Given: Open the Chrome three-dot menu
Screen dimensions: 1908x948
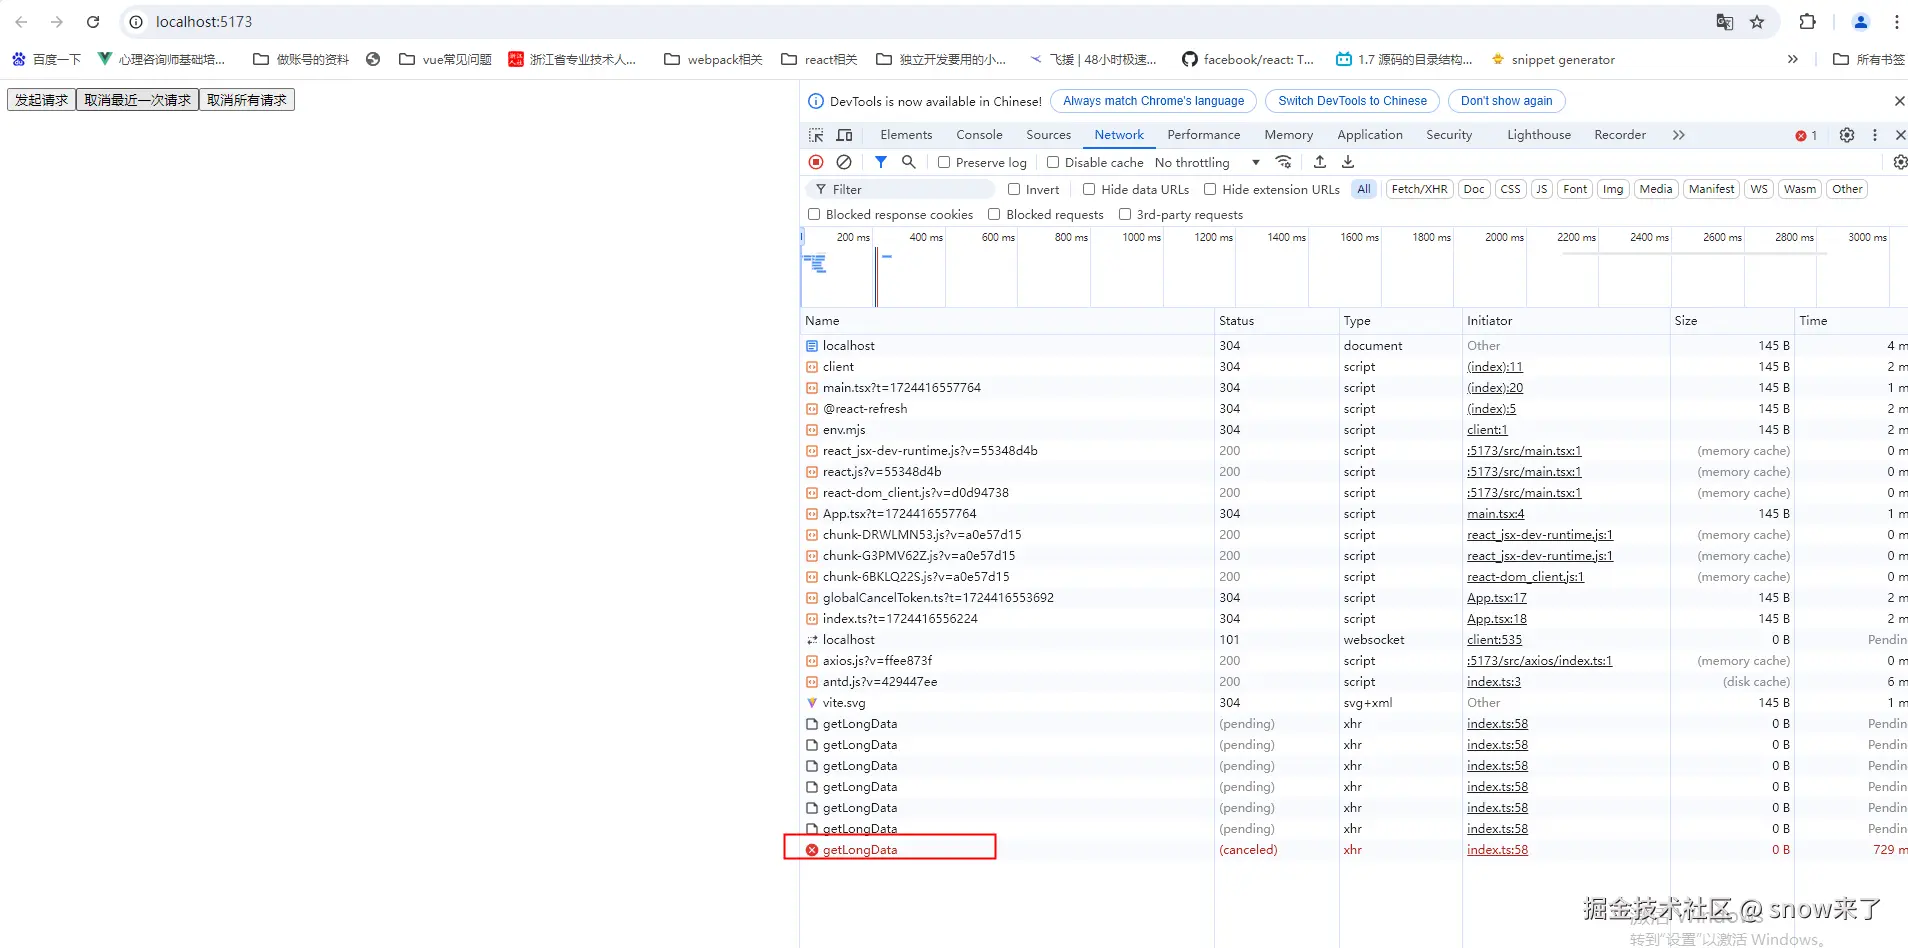Looking at the screenshot, I should (x=1896, y=22).
